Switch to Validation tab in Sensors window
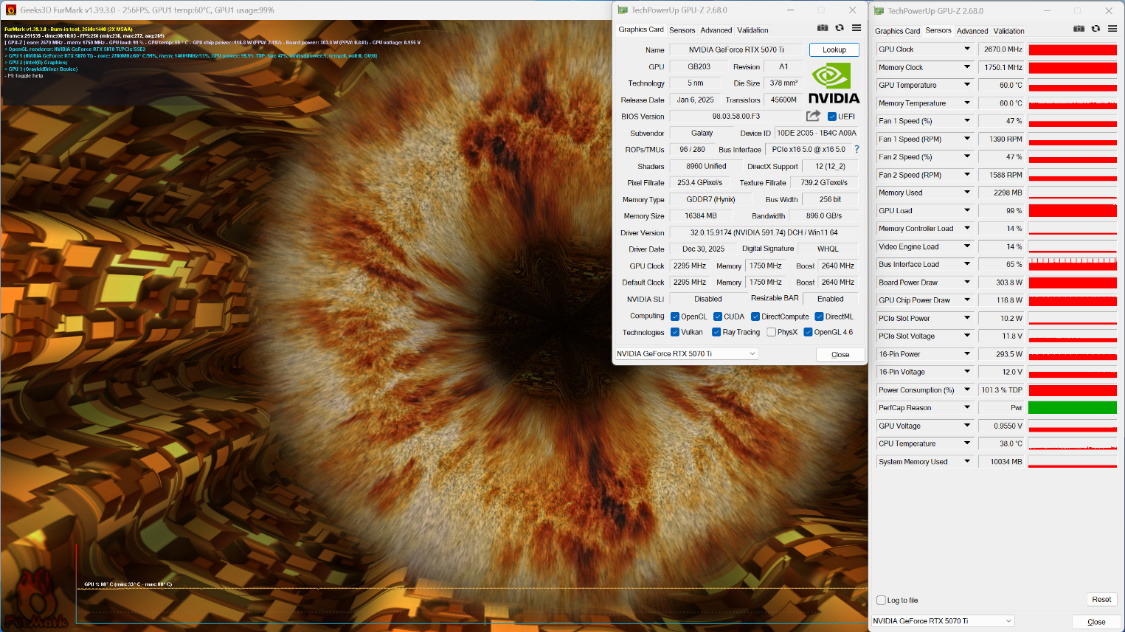 click(1009, 31)
